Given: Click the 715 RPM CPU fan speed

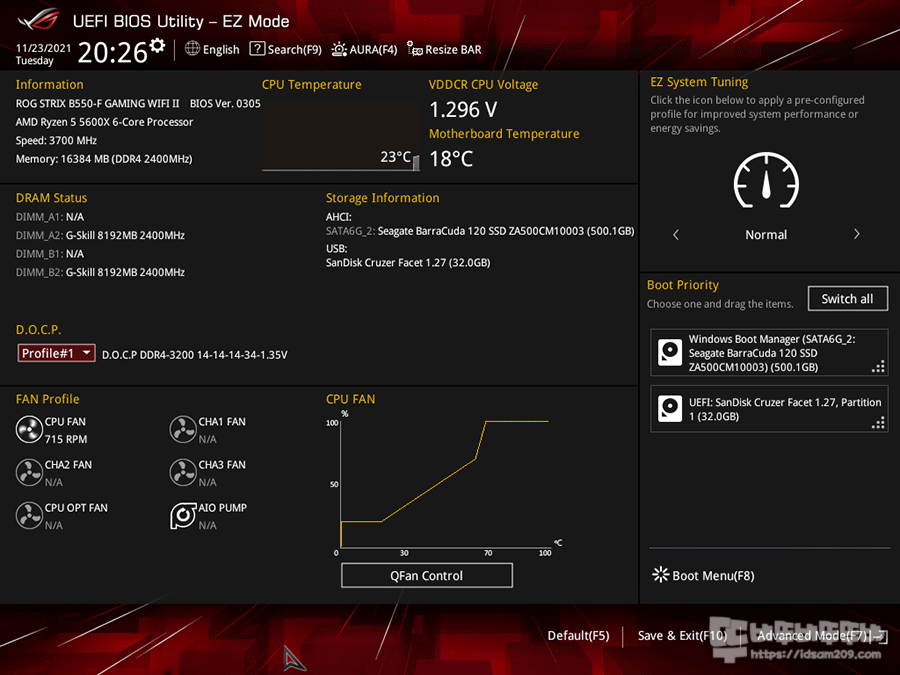Looking at the screenshot, I should point(66,439).
